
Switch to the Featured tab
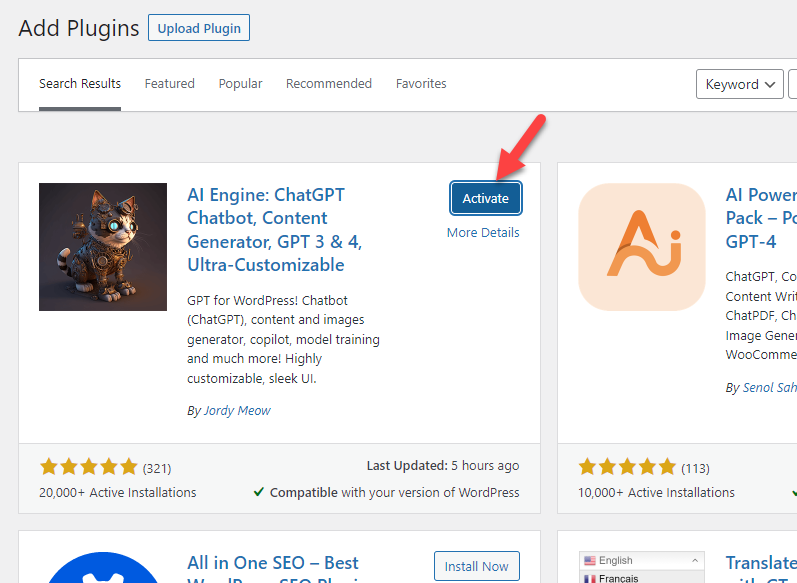point(169,83)
